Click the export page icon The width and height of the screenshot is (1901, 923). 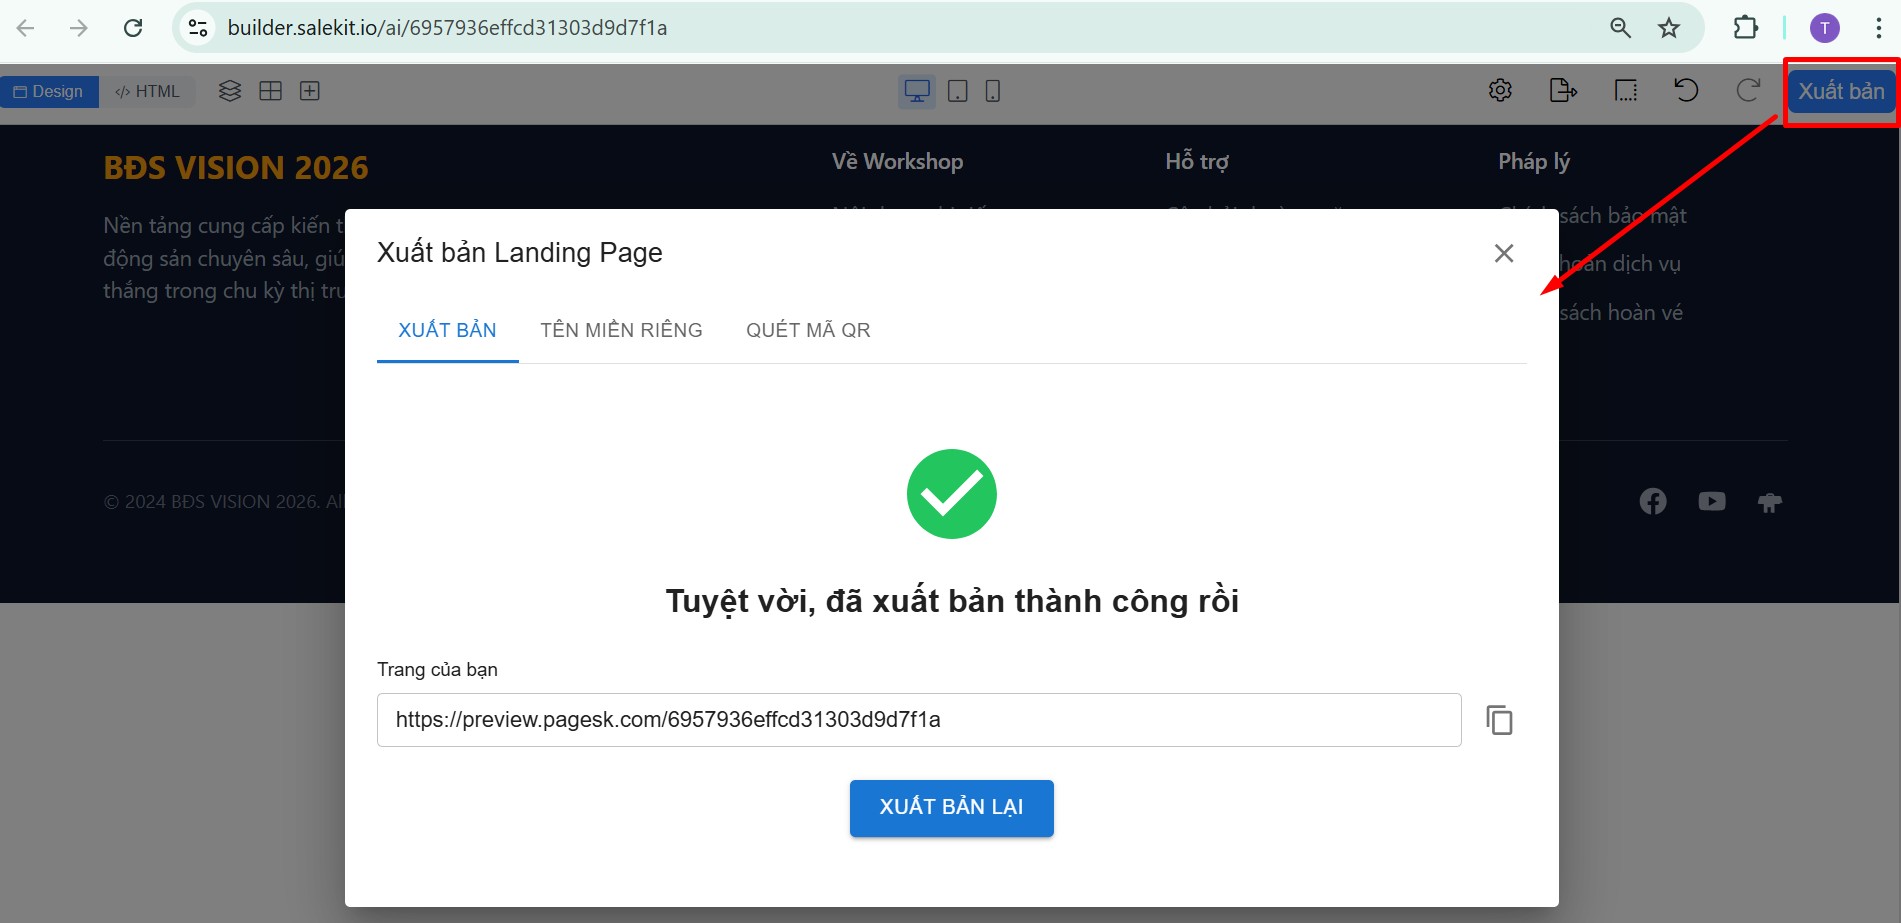point(1562,91)
